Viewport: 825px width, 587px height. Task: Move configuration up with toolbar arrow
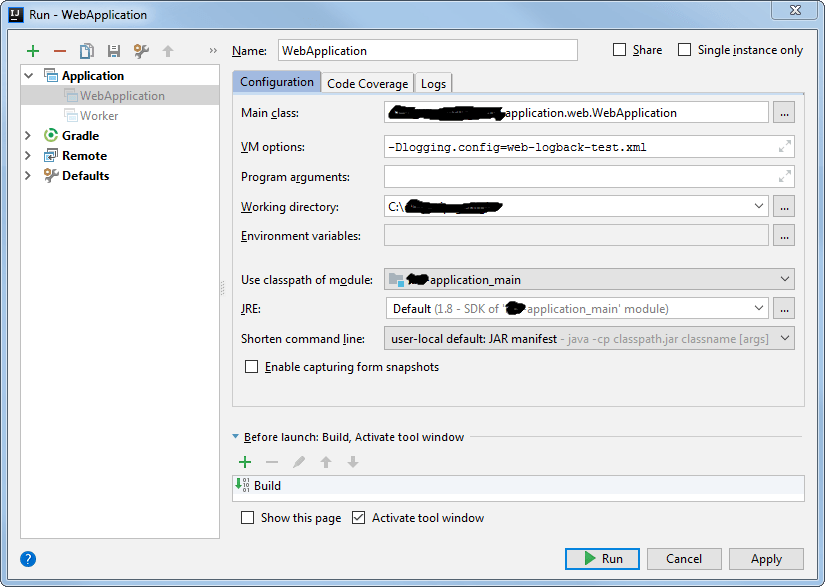pyautogui.click(x=168, y=51)
